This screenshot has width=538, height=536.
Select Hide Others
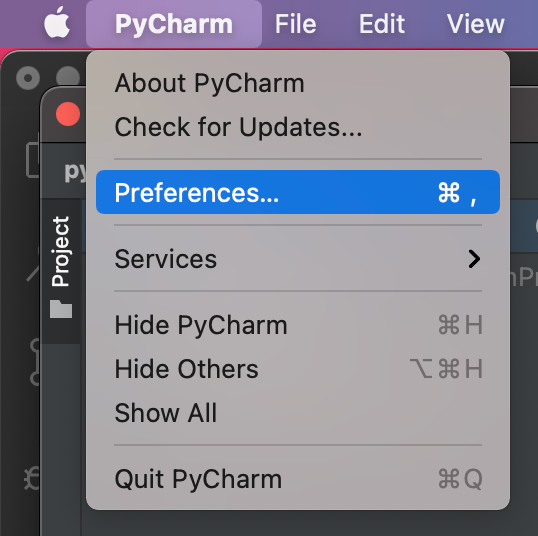click(x=298, y=369)
